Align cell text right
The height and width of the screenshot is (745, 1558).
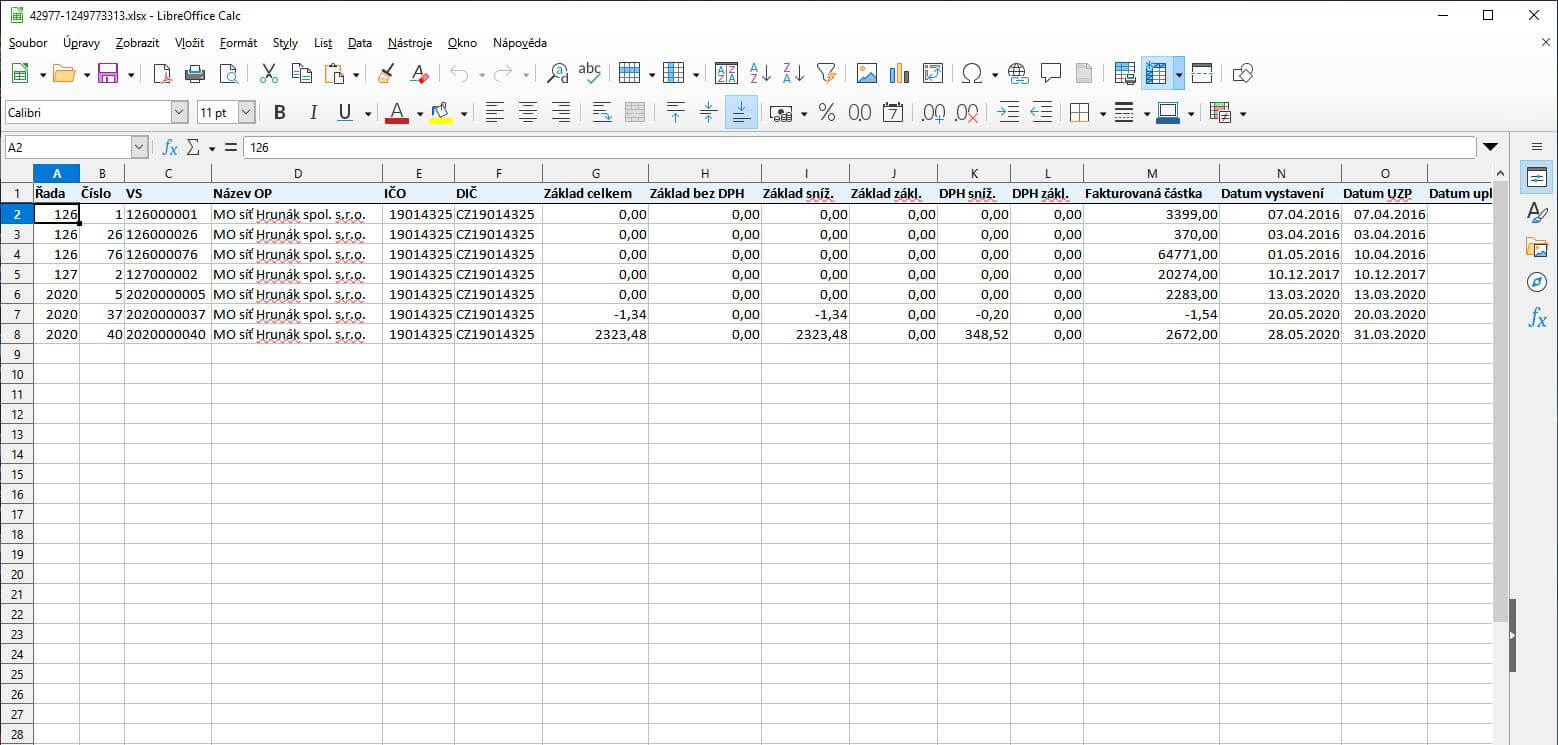(561, 113)
